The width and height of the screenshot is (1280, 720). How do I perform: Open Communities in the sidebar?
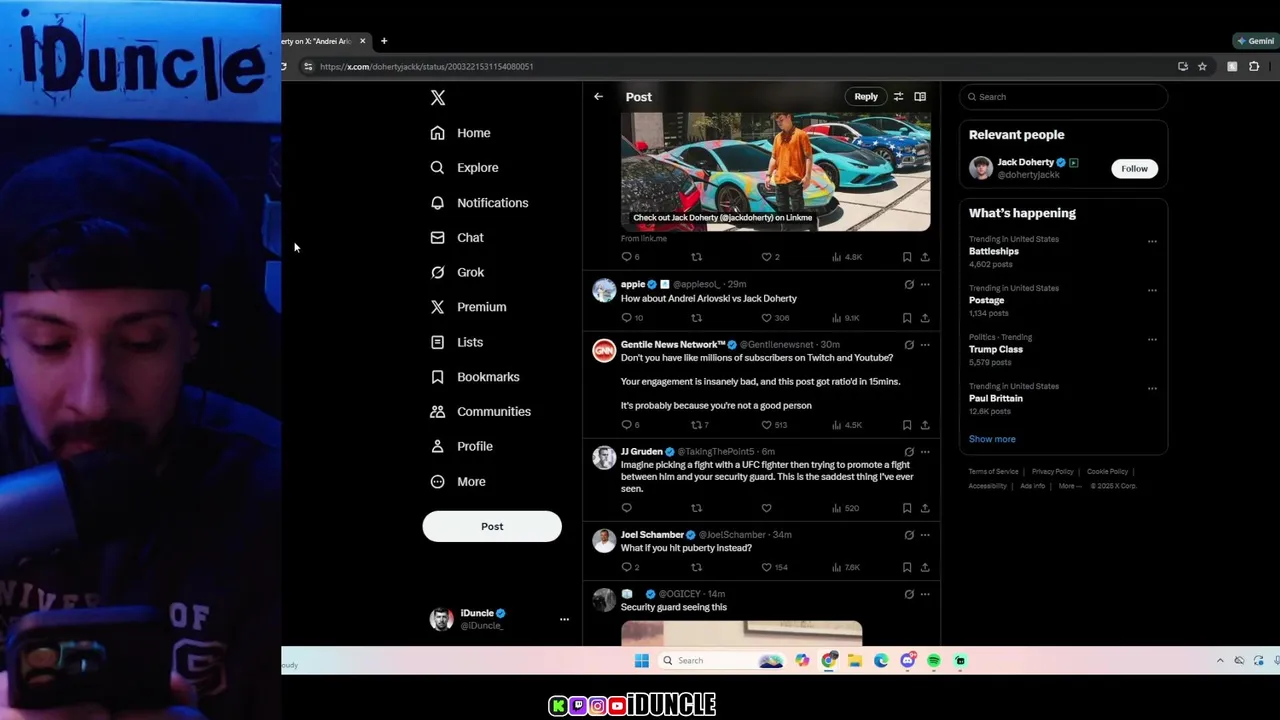coord(480,412)
